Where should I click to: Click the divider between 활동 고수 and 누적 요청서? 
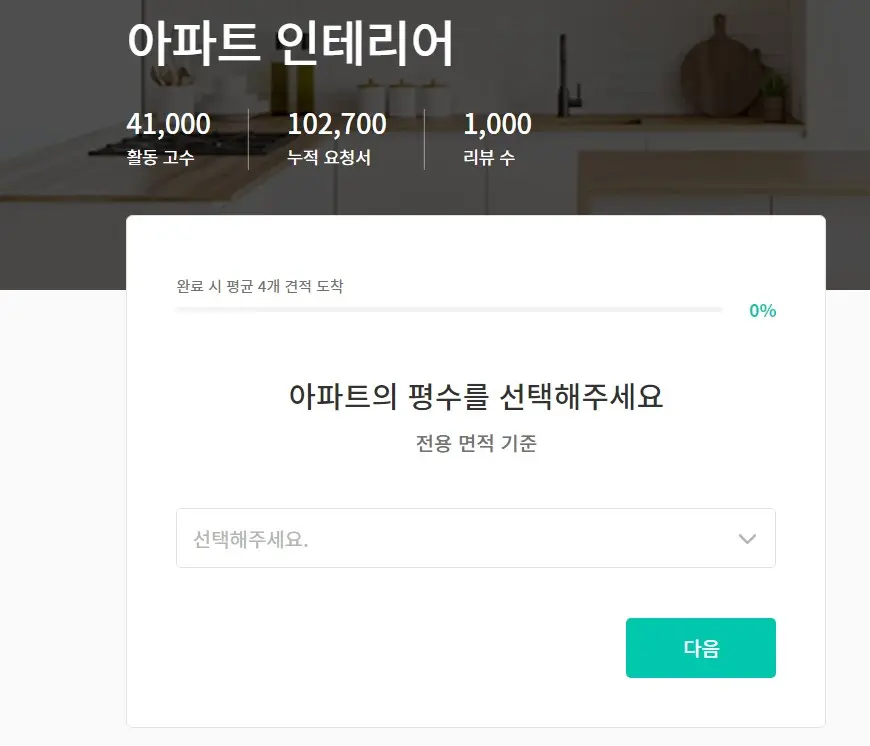tap(247, 137)
